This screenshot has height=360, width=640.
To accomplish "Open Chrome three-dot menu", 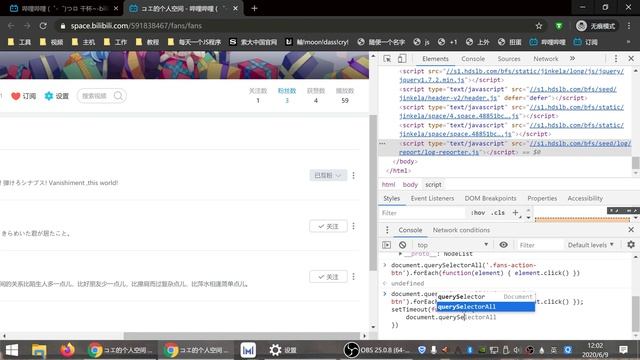I will [x=629, y=26].
